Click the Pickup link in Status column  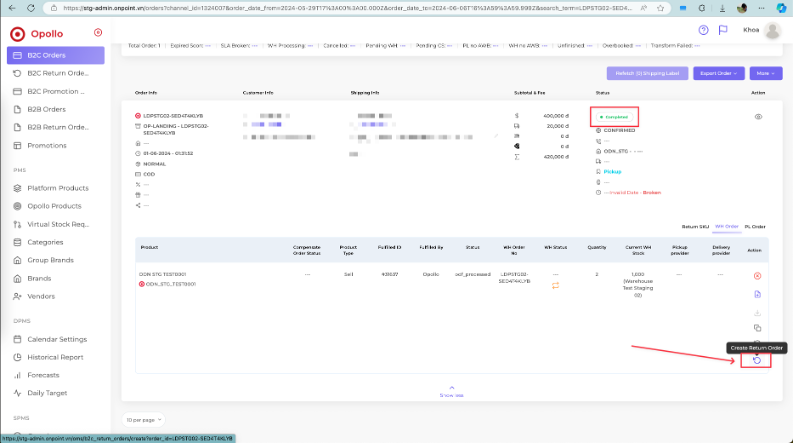pyautogui.click(x=612, y=172)
